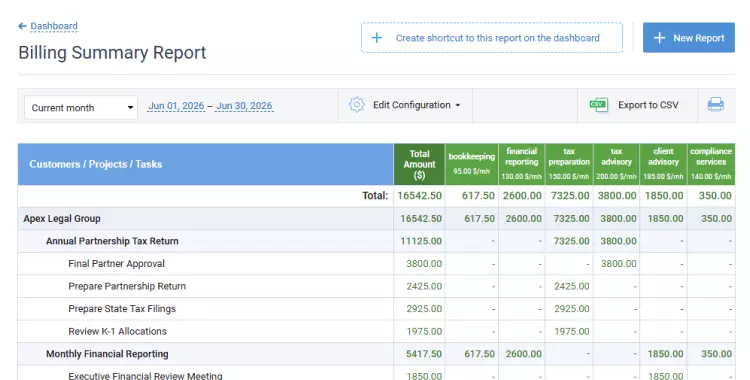Select the Final Partner Approval task
The height and width of the screenshot is (380, 750).
coord(116,264)
